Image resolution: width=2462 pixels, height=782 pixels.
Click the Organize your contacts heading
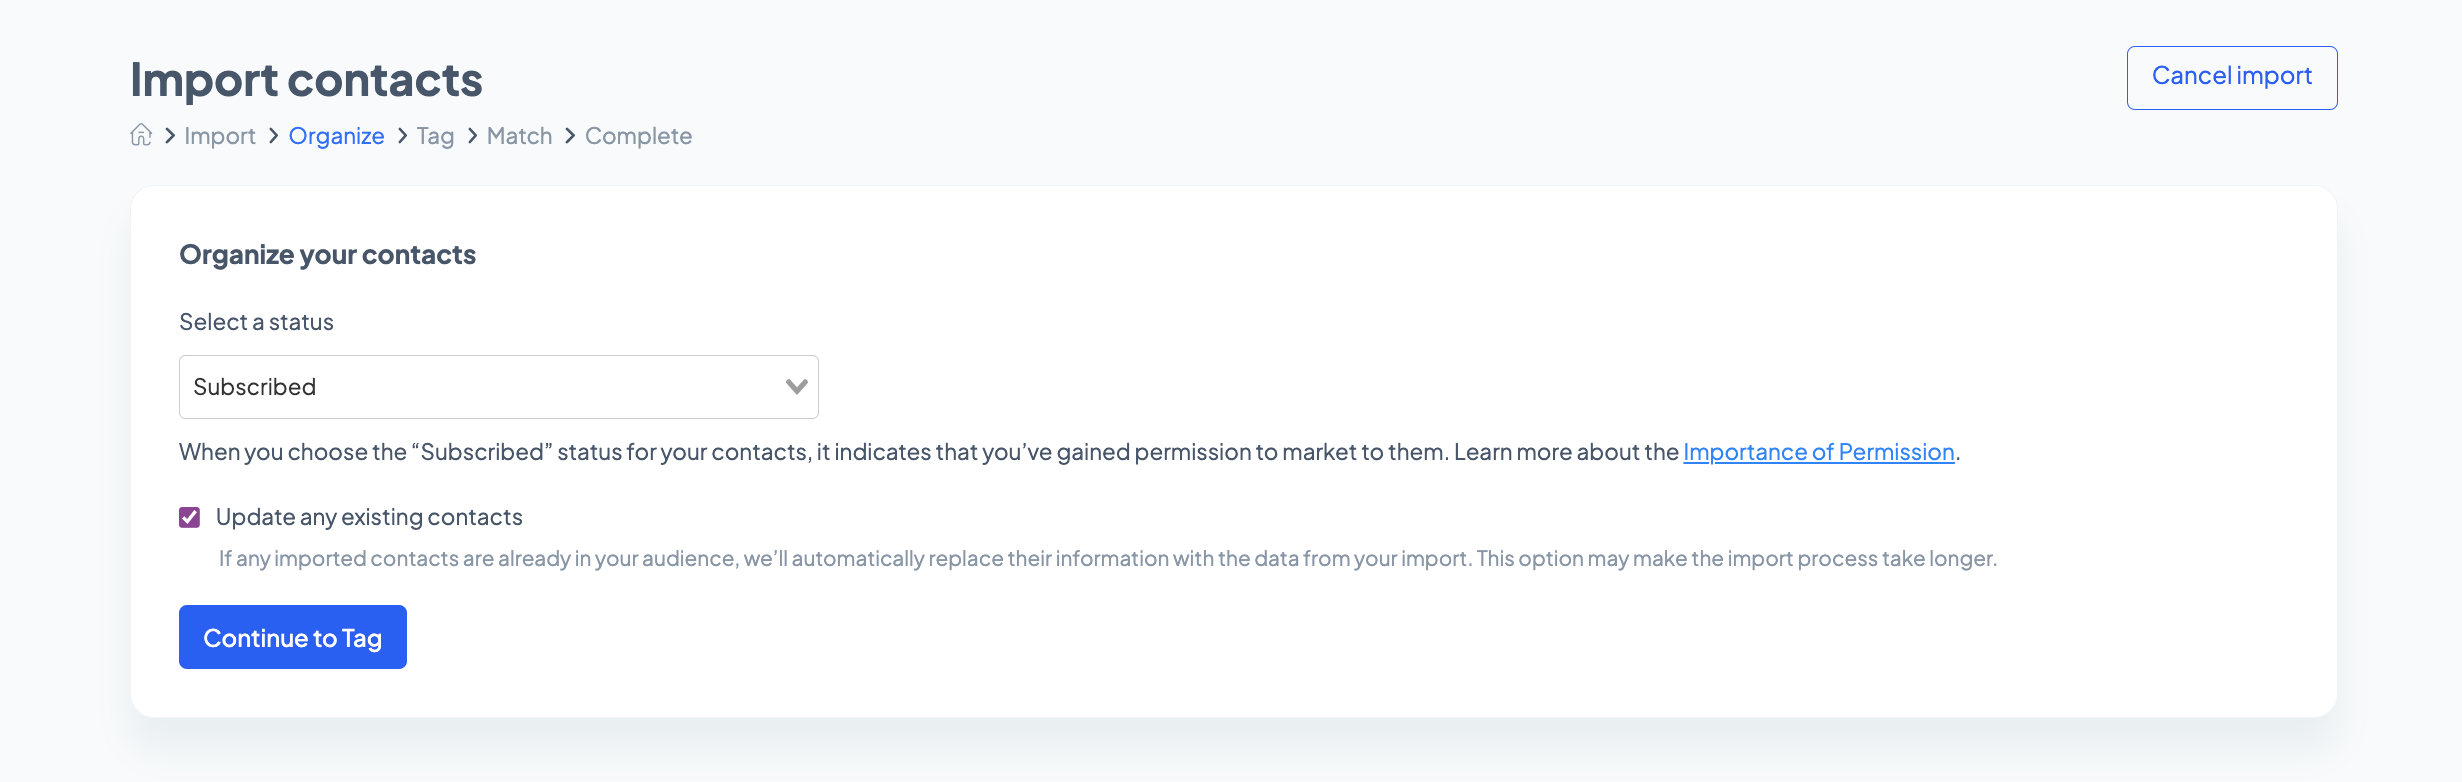[327, 255]
